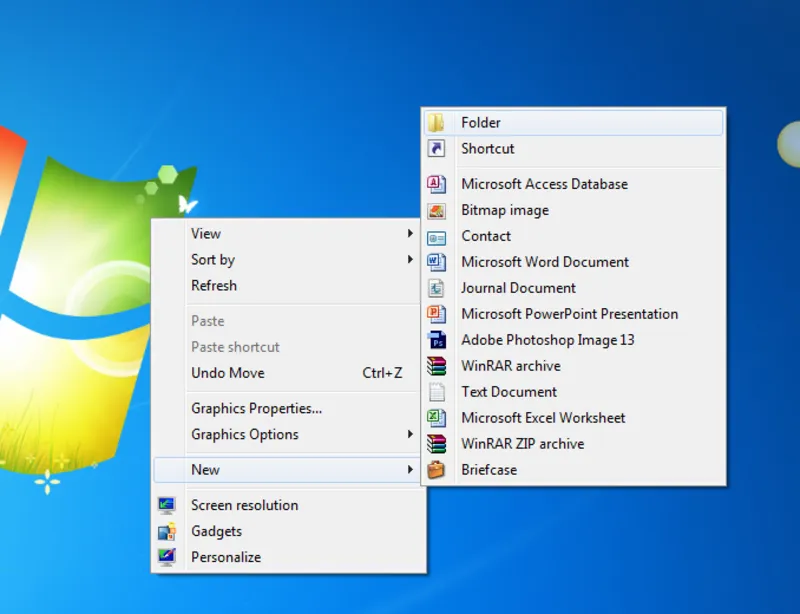The width and height of the screenshot is (800, 614).
Task: Create a new WinRAR ZIP archive
Action: pos(573,444)
